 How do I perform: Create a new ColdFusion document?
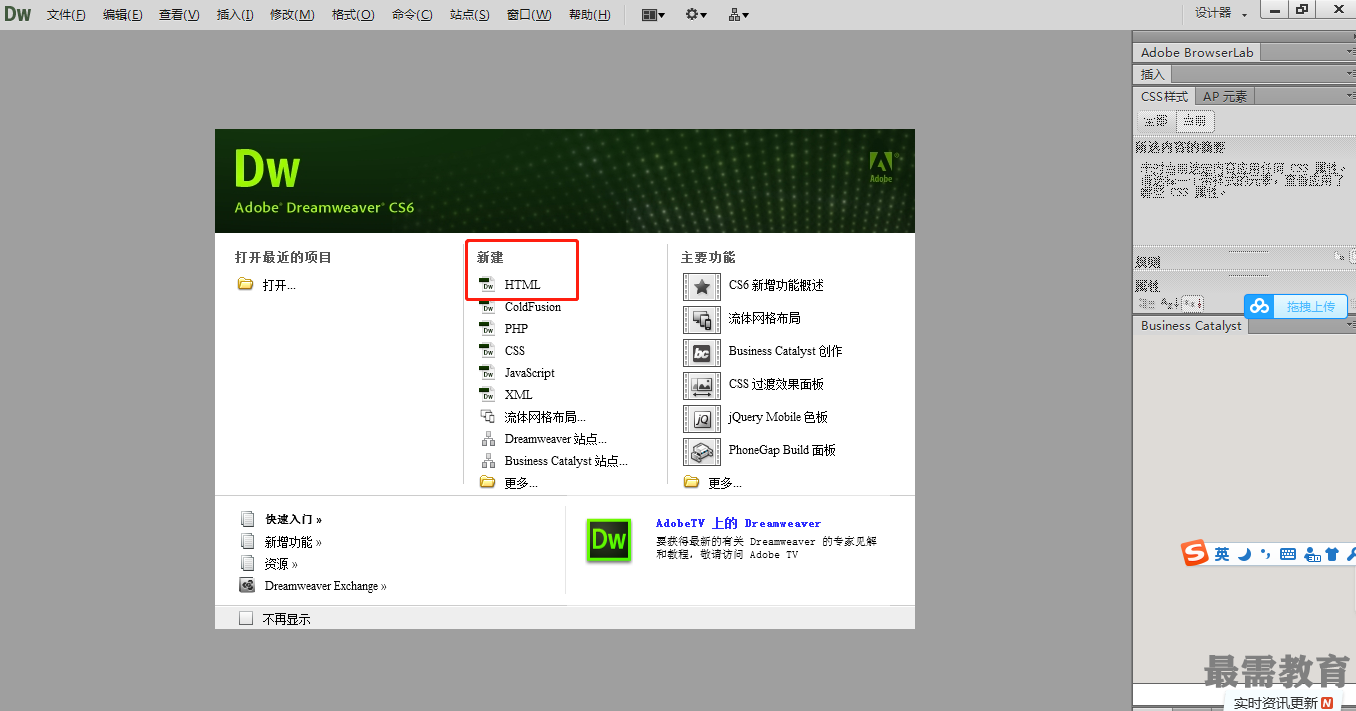[520, 307]
